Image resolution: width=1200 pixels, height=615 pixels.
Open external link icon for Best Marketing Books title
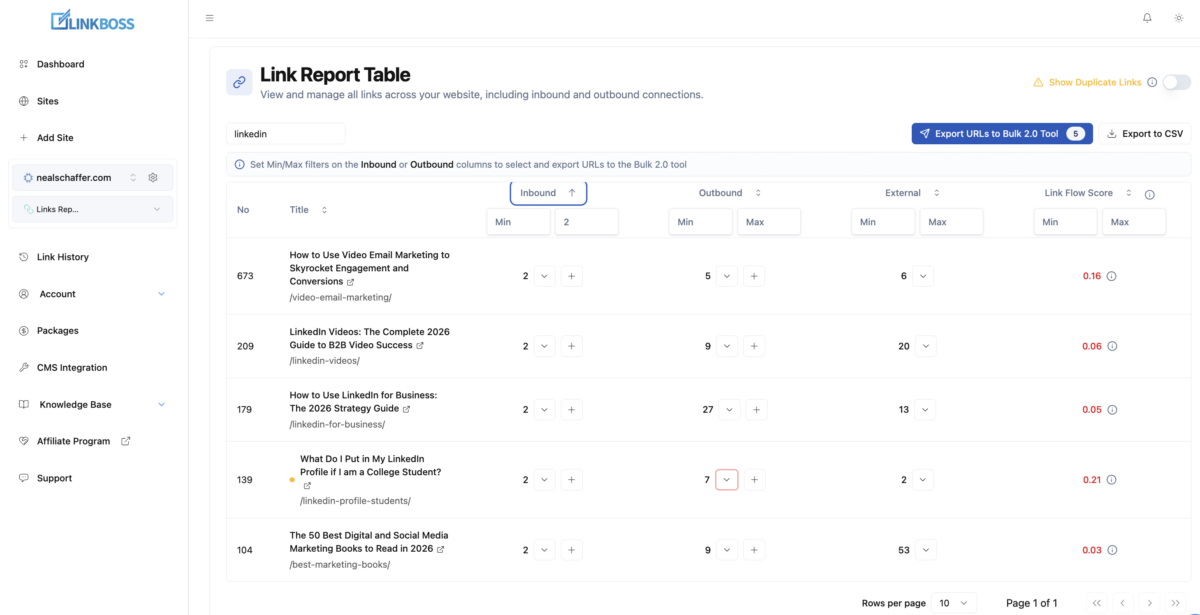click(441, 549)
